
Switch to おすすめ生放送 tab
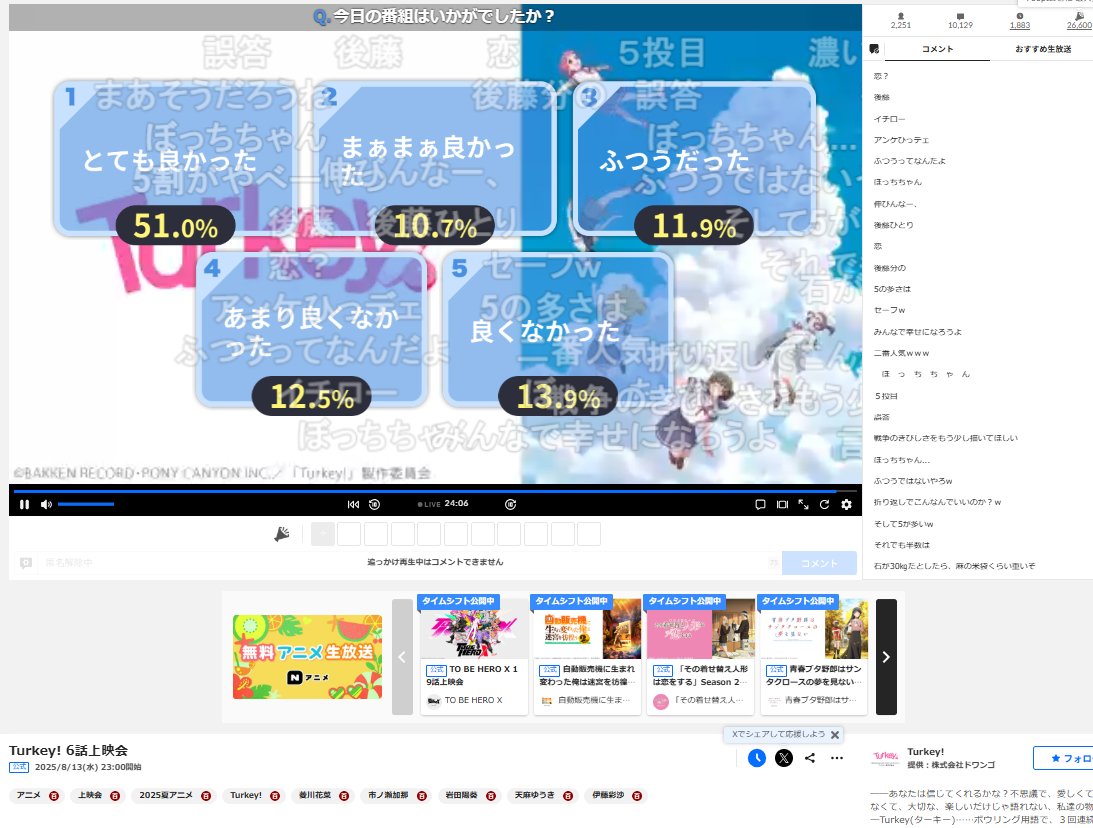pyautogui.click(x=1043, y=49)
